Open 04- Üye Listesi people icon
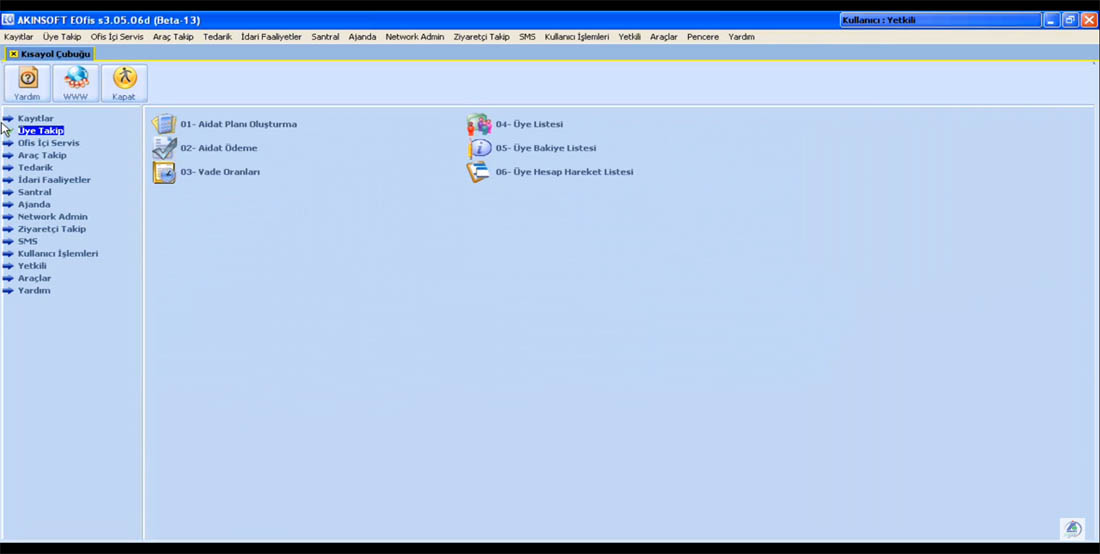Viewport: 1100px width, 554px height. coord(480,124)
